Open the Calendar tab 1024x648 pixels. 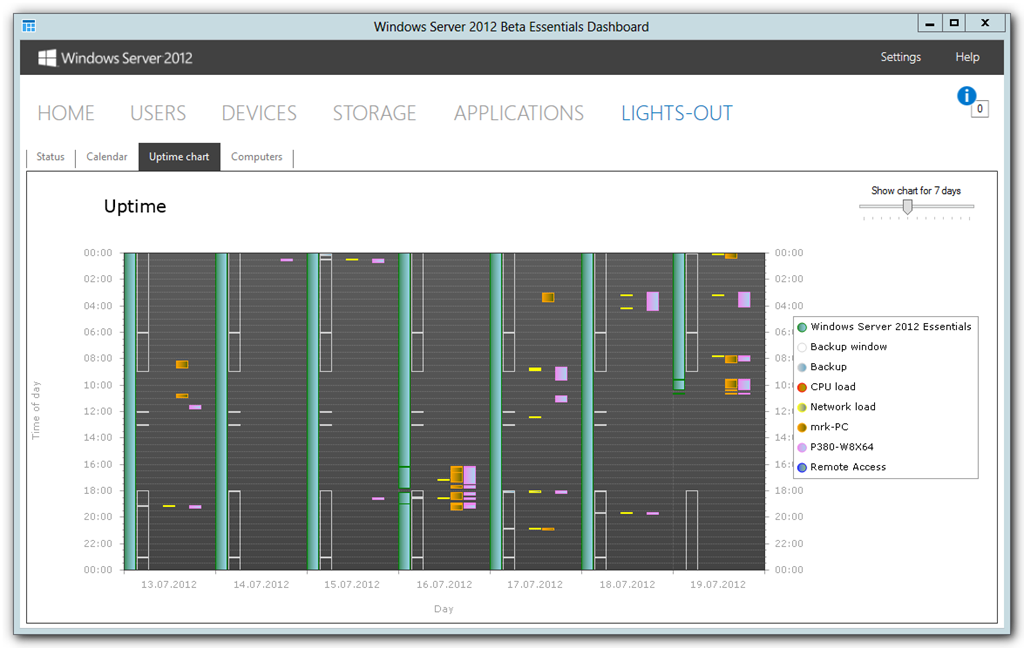click(x=106, y=157)
